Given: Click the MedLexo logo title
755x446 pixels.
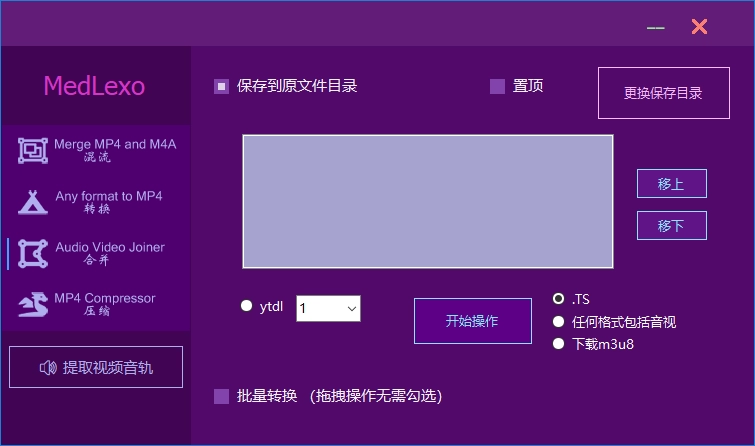Looking at the screenshot, I should (94, 86).
